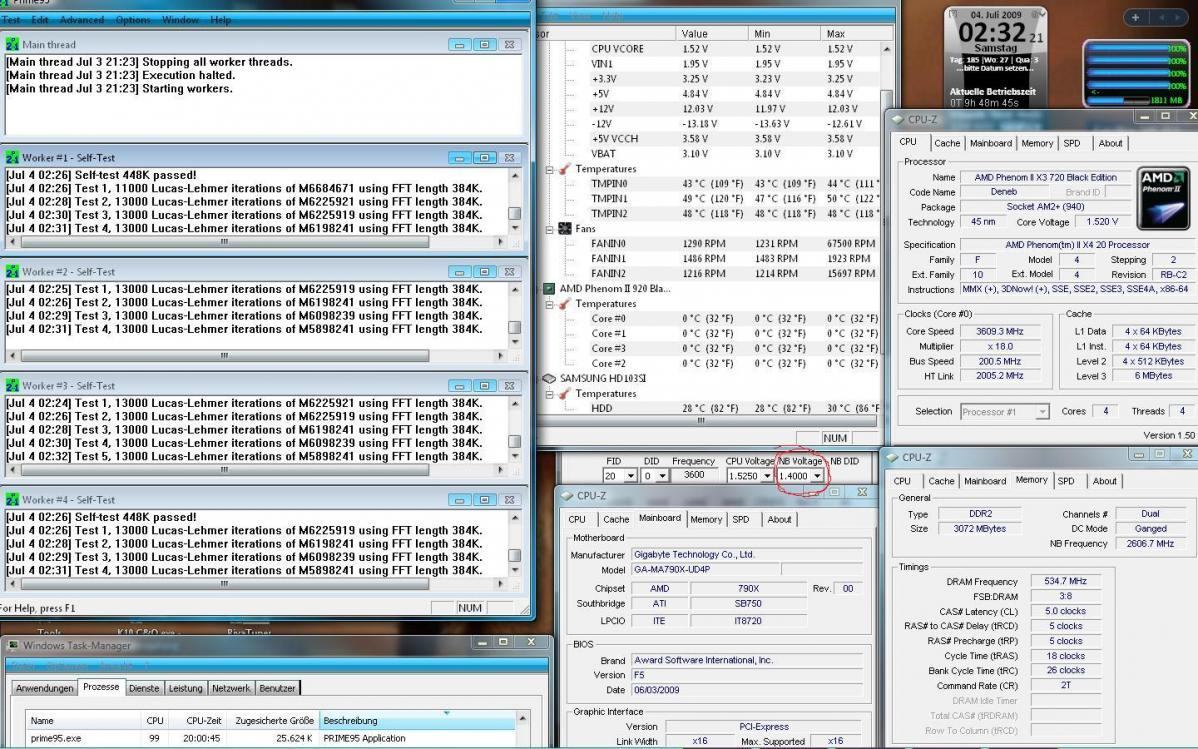Open the Test menu in Prime95

[11, 20]
